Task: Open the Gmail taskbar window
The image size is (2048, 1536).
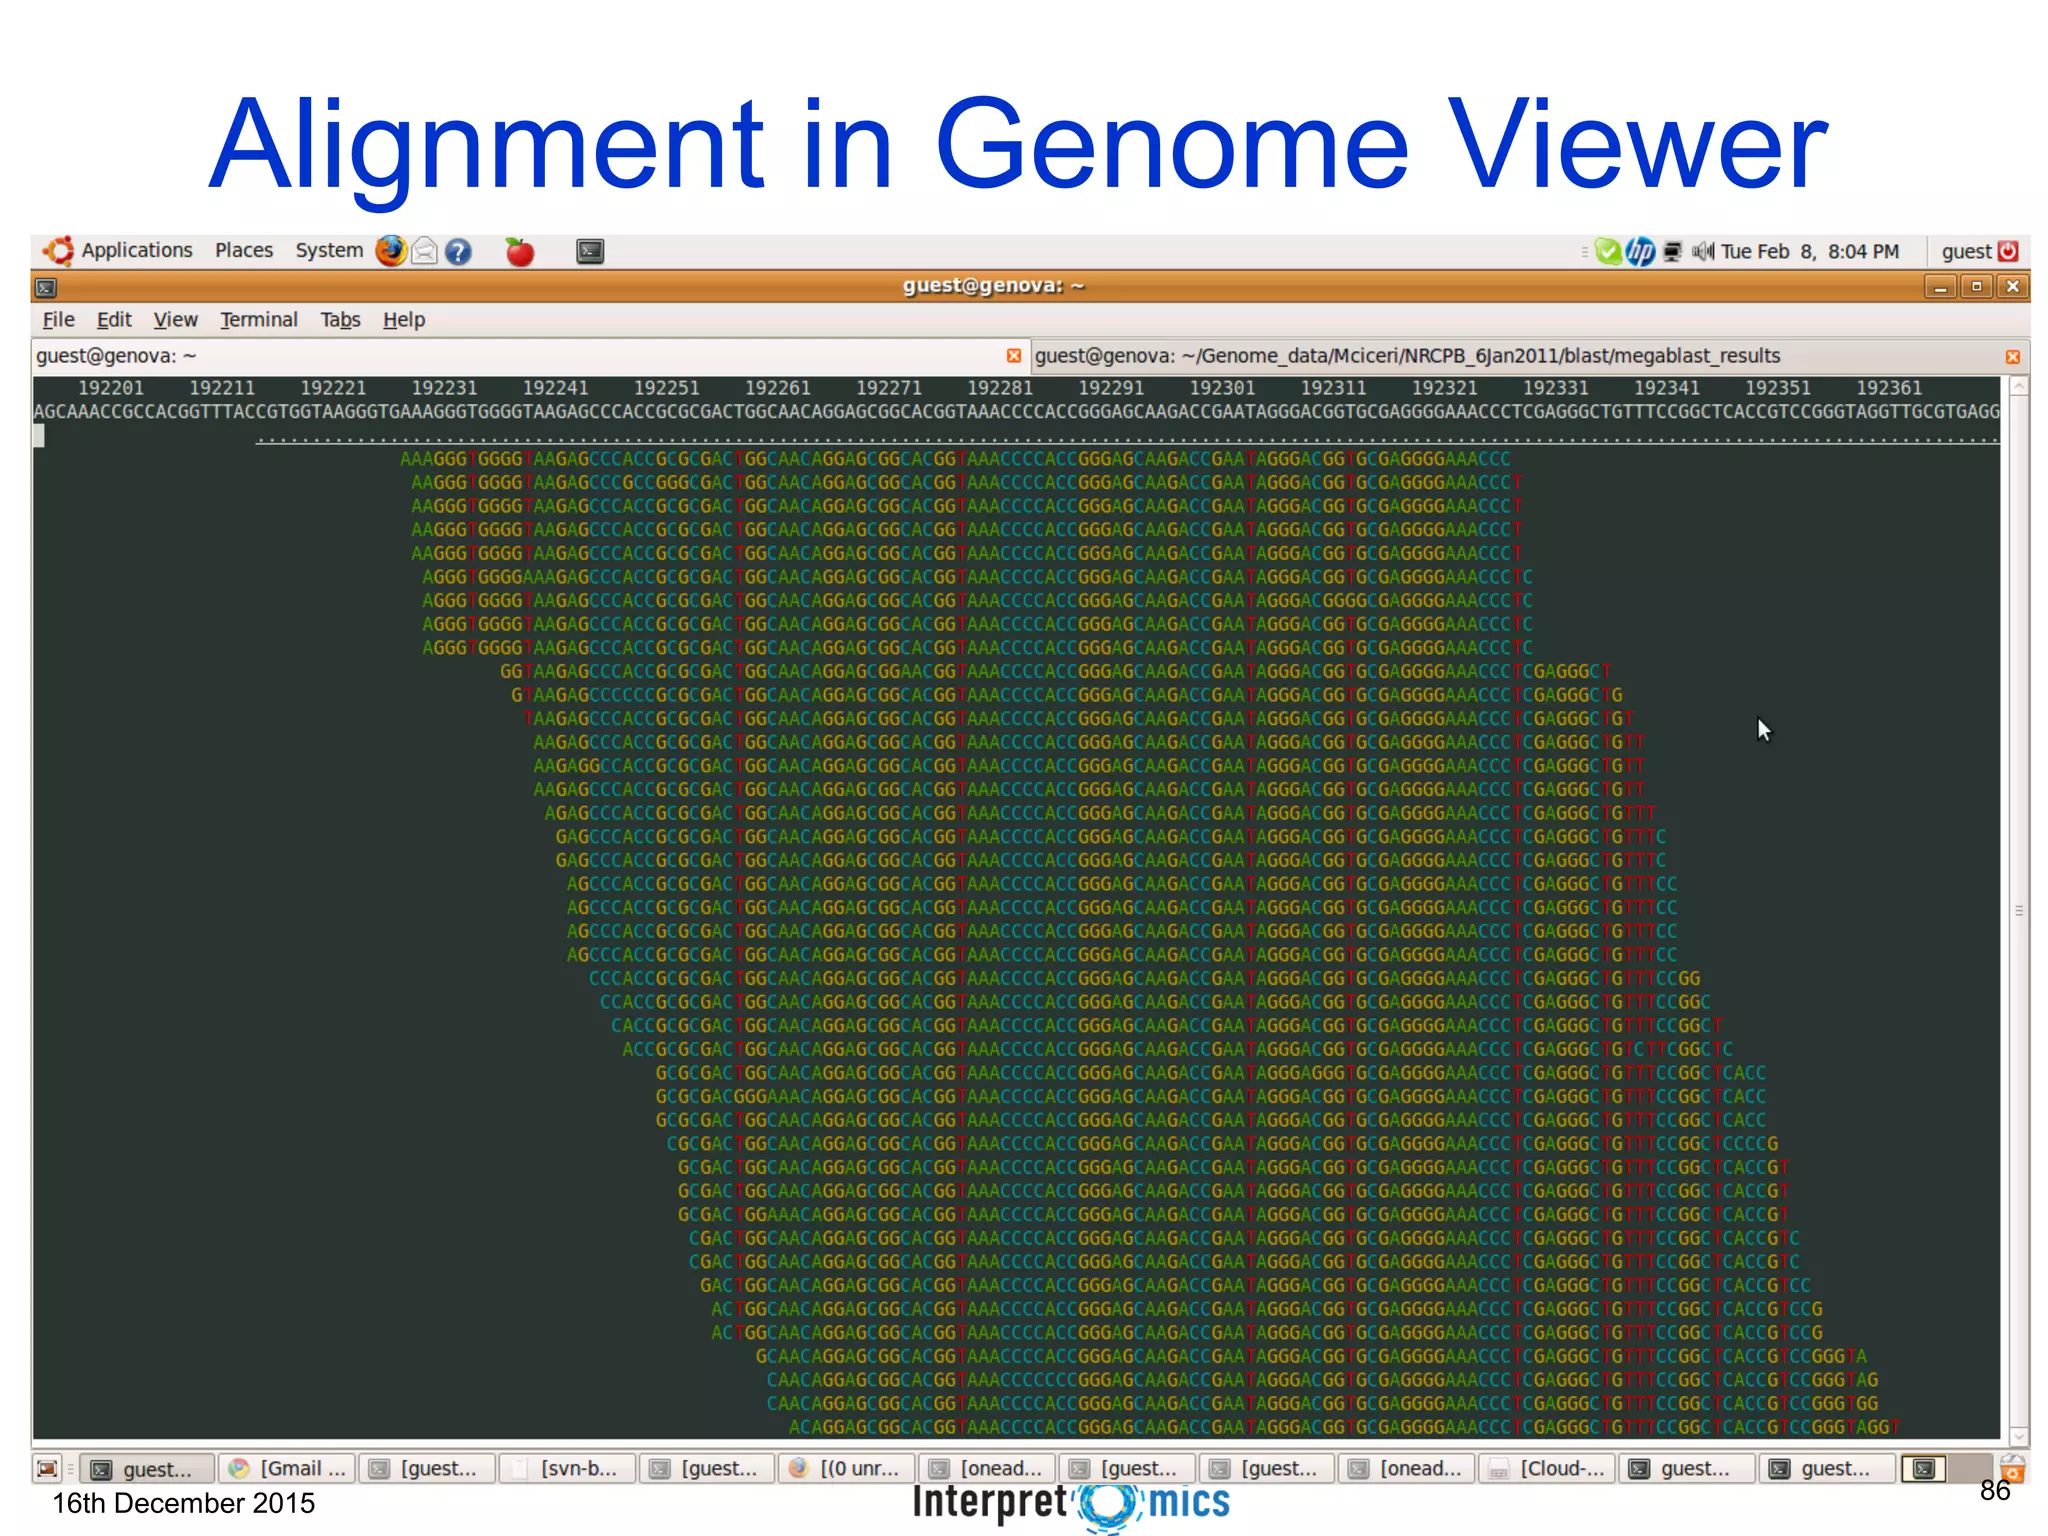Action: point(288,1469)
